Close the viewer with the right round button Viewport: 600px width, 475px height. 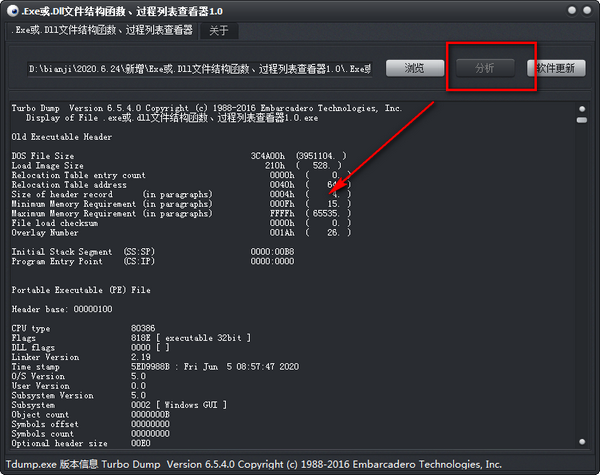point(587,10)
